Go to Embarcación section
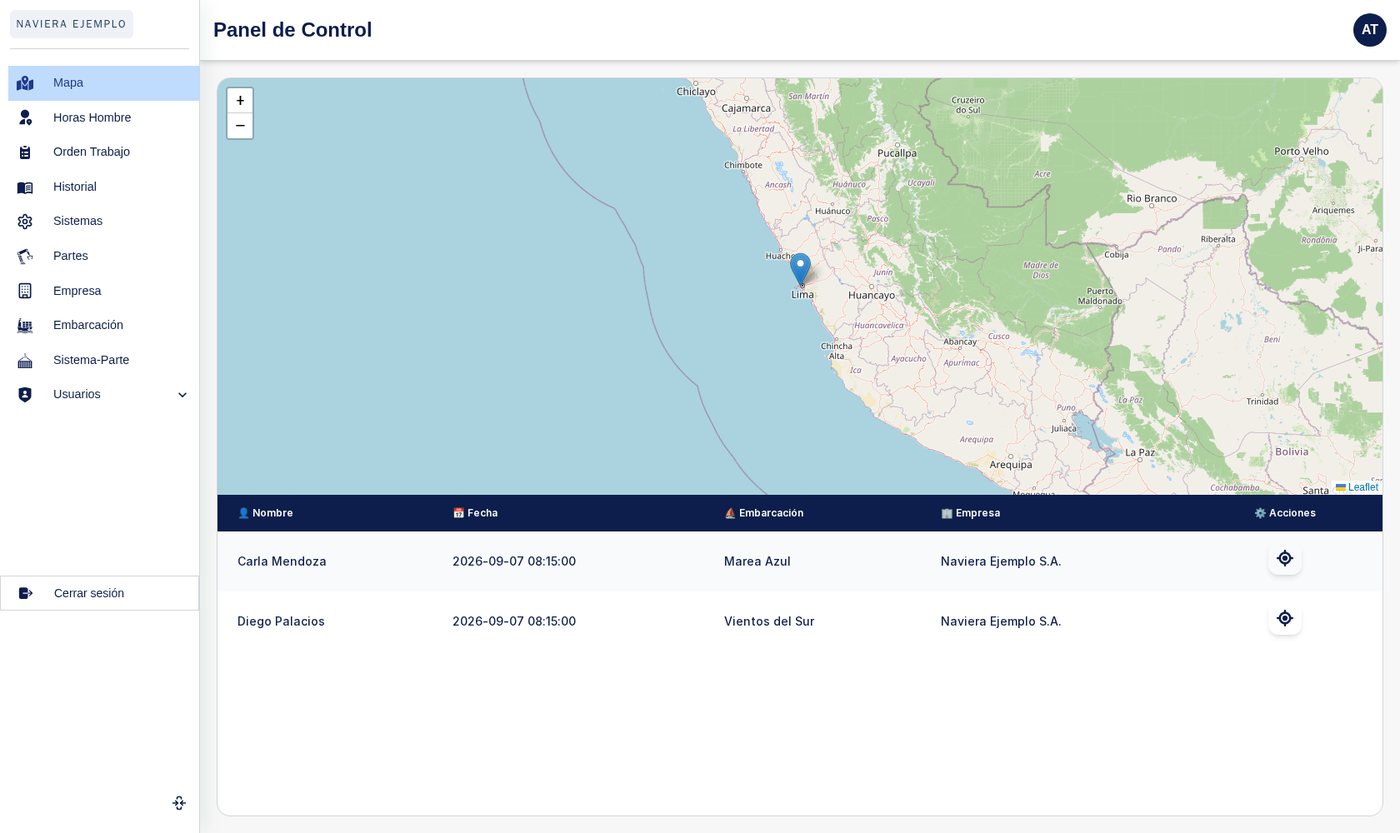The width and height of the screenshot is (1400, 833). 104,325
